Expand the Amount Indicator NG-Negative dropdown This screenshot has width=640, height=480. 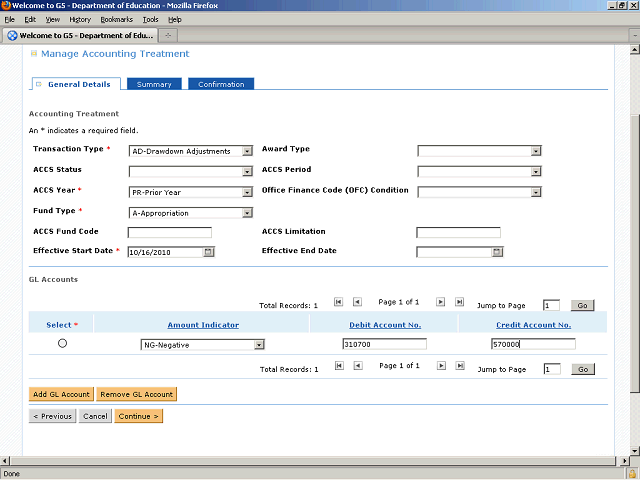(258, 345)
